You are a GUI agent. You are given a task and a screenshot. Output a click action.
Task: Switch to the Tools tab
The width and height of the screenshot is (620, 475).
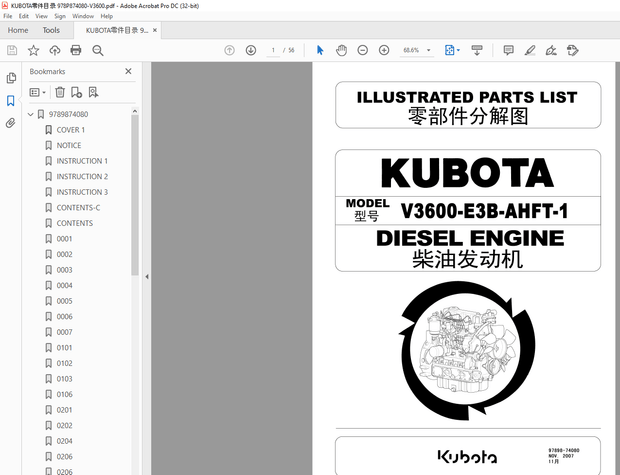click(51, 30)
